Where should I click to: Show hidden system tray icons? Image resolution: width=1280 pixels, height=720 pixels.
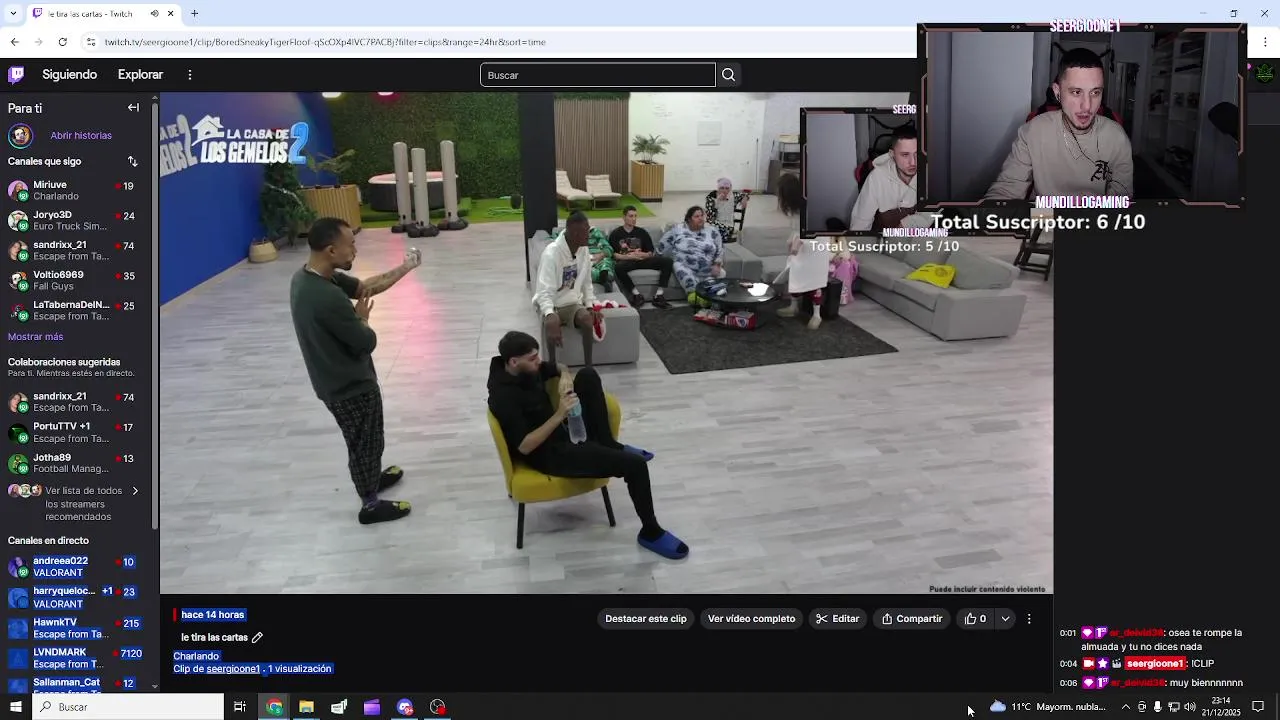click(x=1125, y=707)
